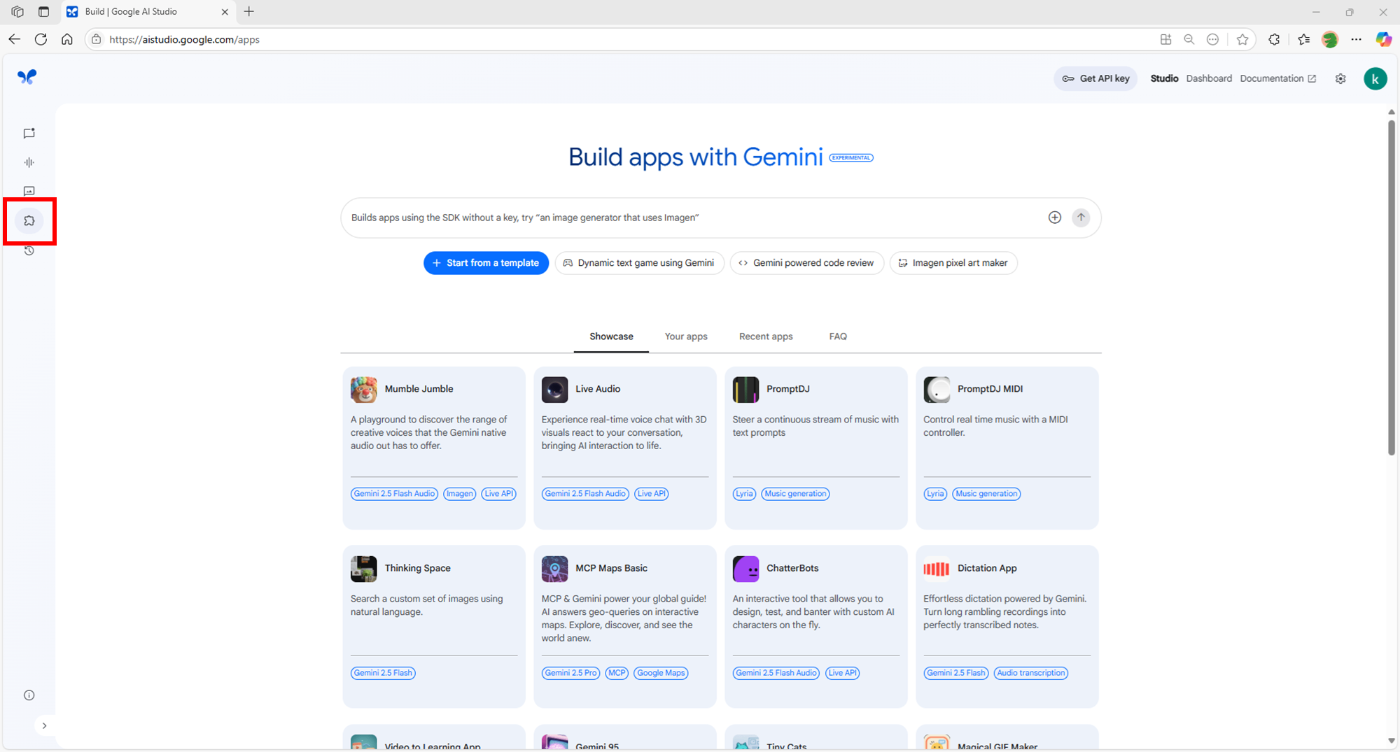Open a new browser tab
This screenshot has width=1400, height=752.
pos(249,12)
